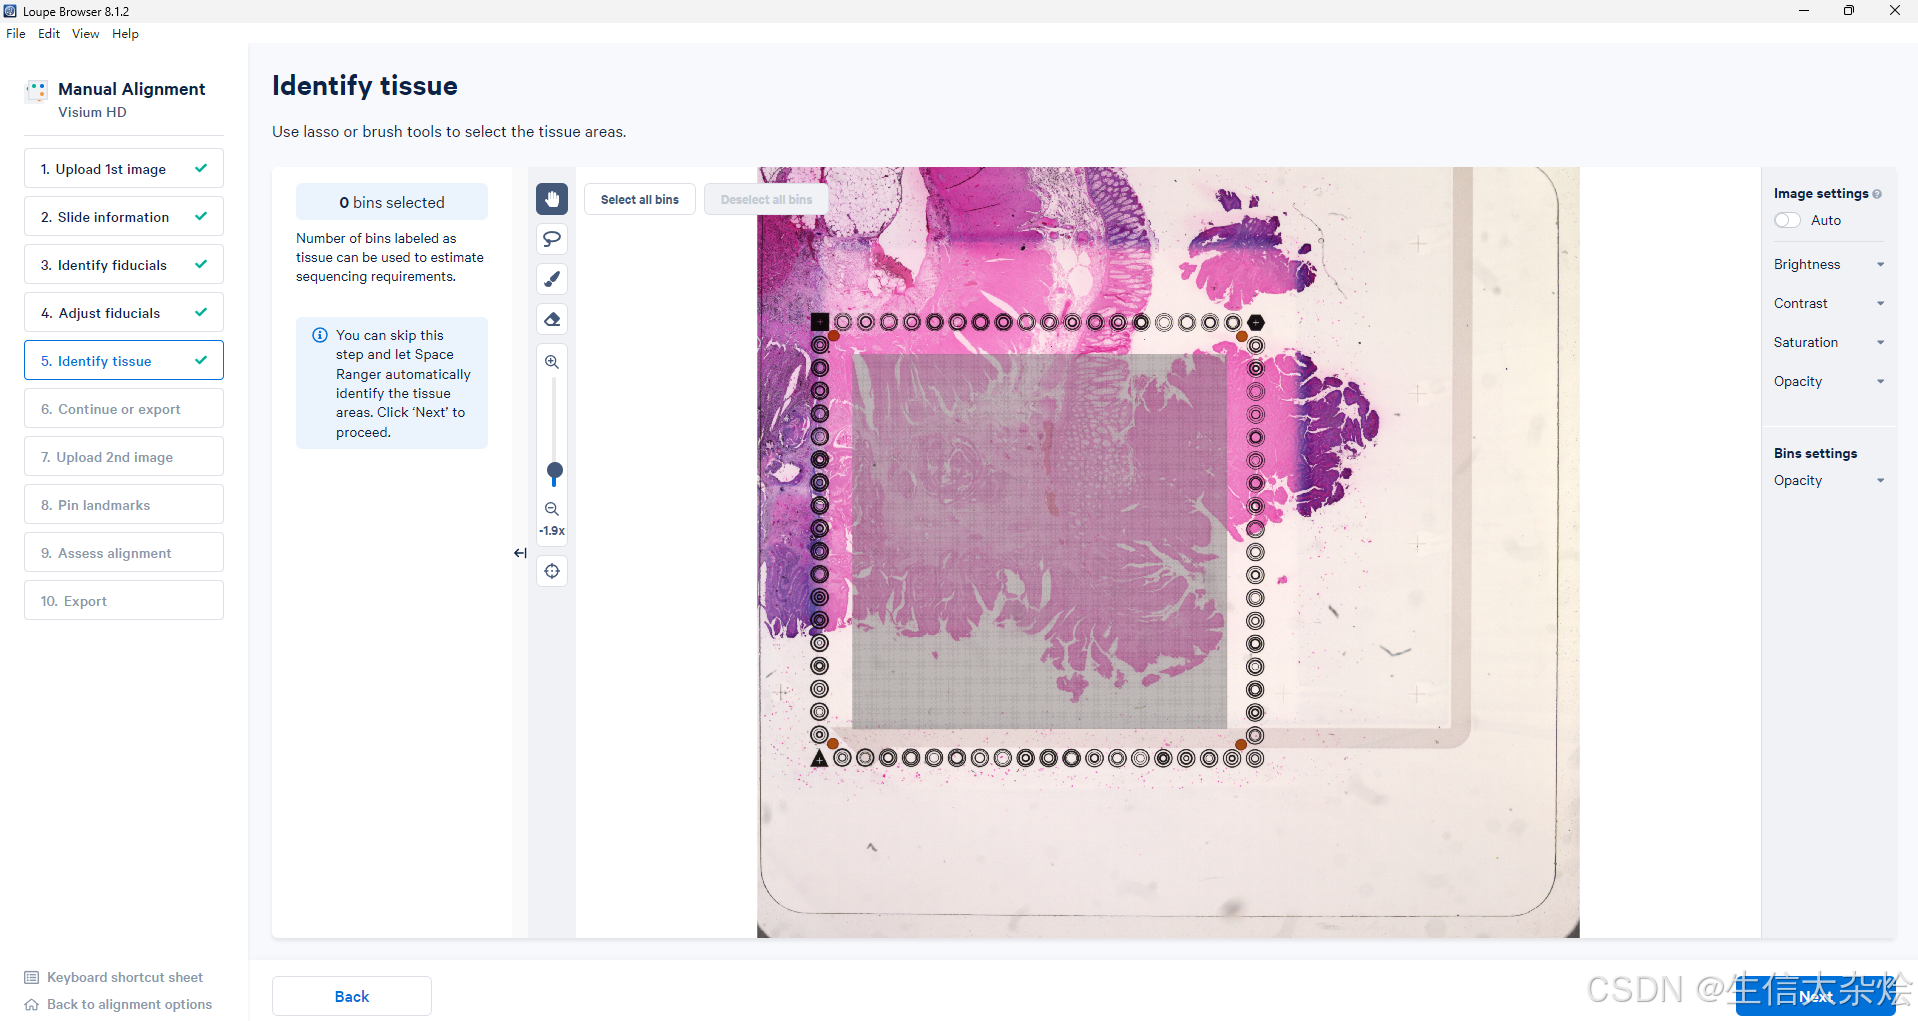Go to step 10 Export
Screen dimensions: 1918x1021
pos(124,600)
